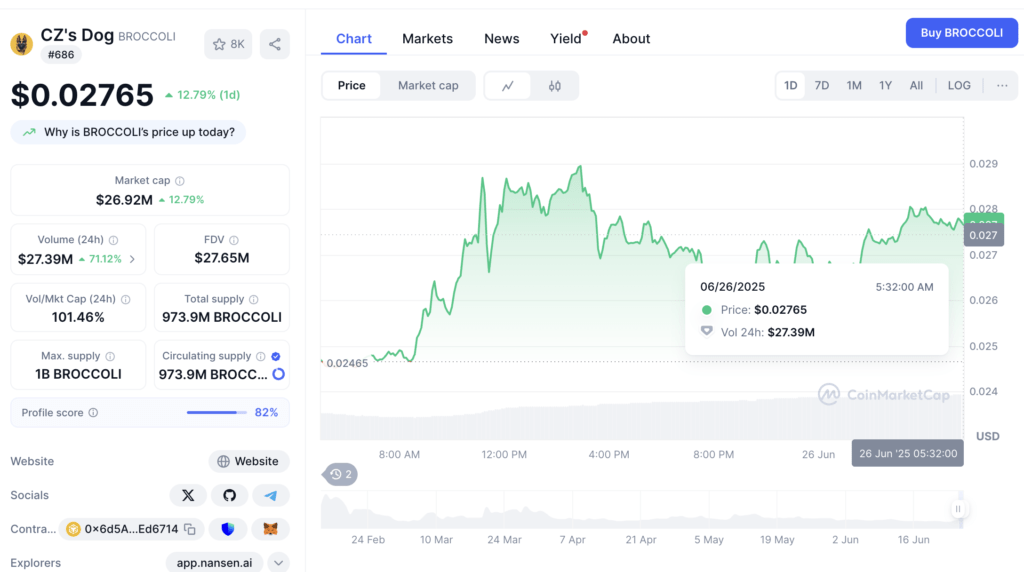Click the chart history events badge 2
This screenshot has height=572, width=1024.
340,474
